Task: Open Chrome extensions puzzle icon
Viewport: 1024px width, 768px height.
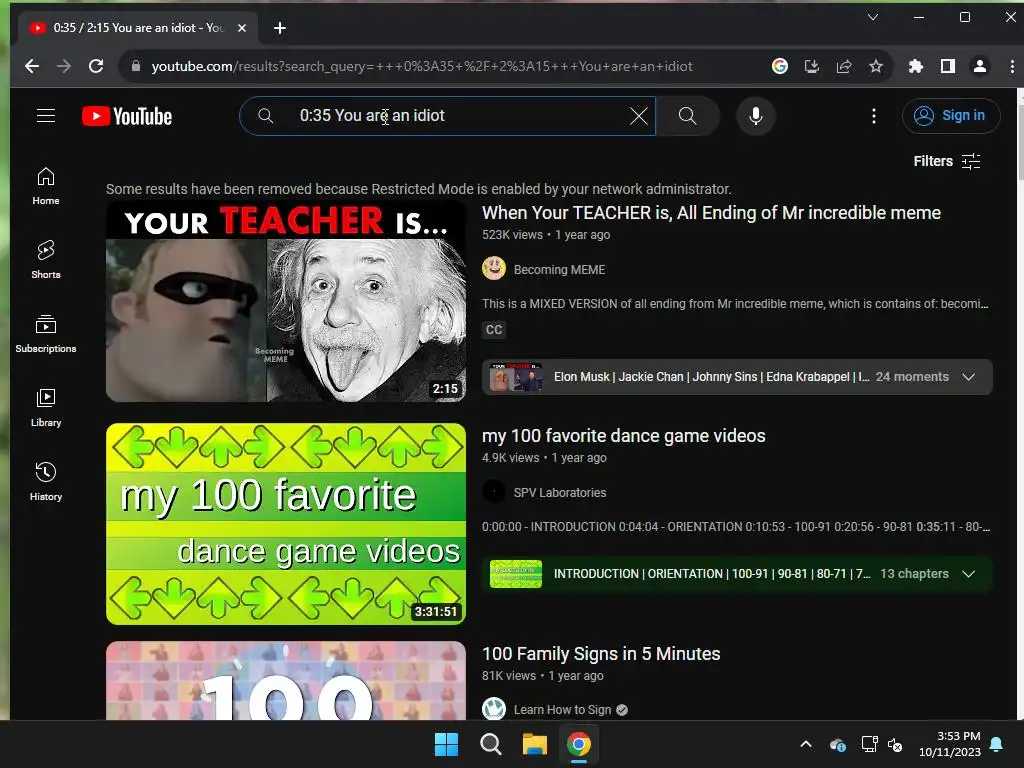Action: (x=916, y=66)
